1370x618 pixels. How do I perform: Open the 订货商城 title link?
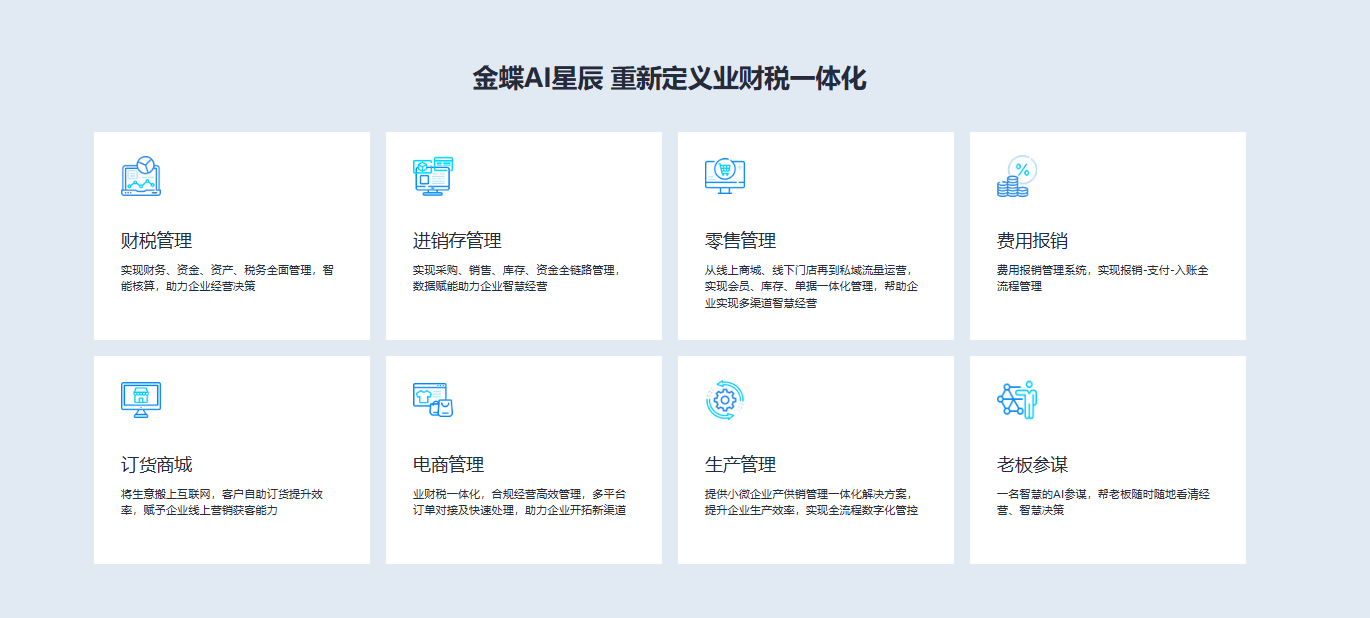pos(156,465)
